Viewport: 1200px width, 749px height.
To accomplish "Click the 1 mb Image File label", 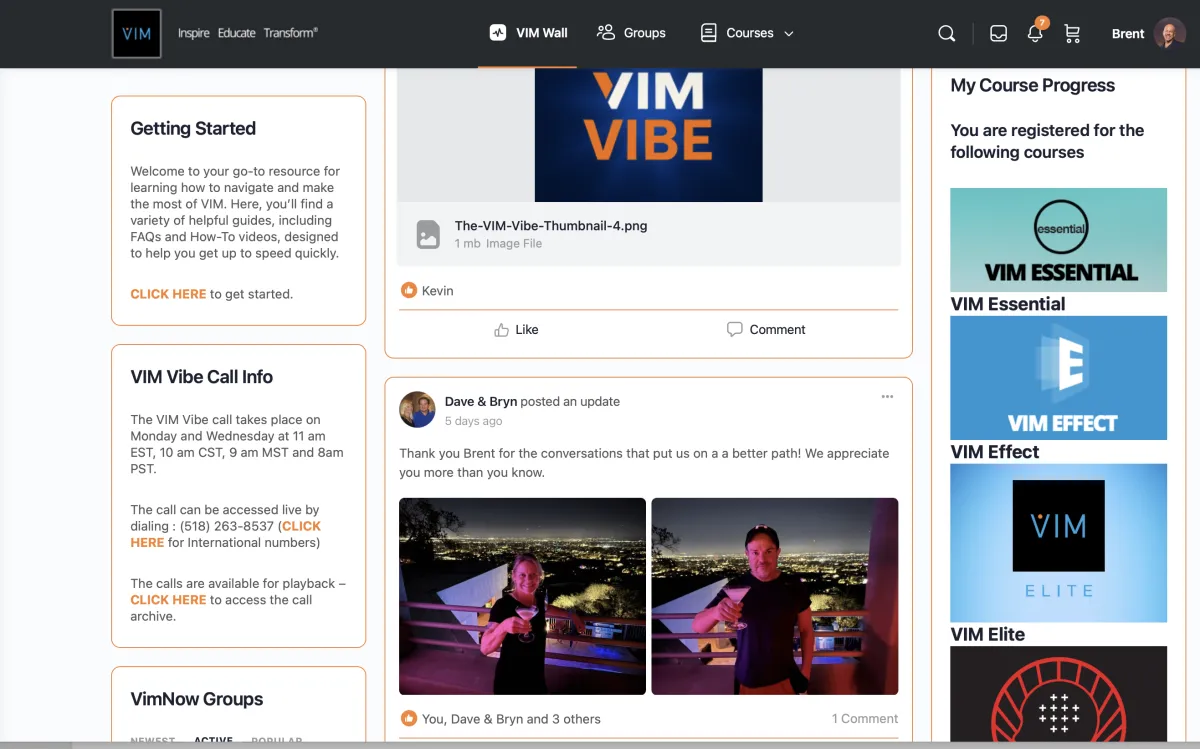I will [x=498, y=243].
